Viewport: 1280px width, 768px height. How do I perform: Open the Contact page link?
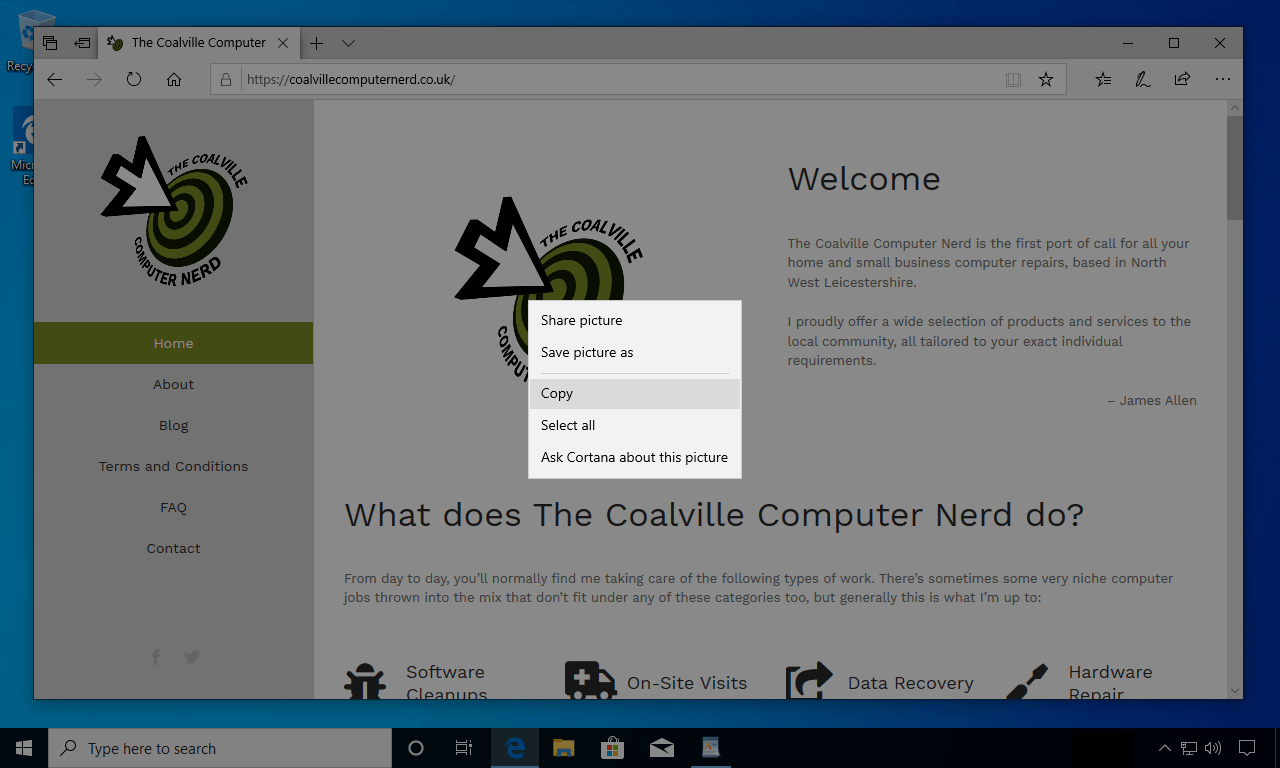173,548
